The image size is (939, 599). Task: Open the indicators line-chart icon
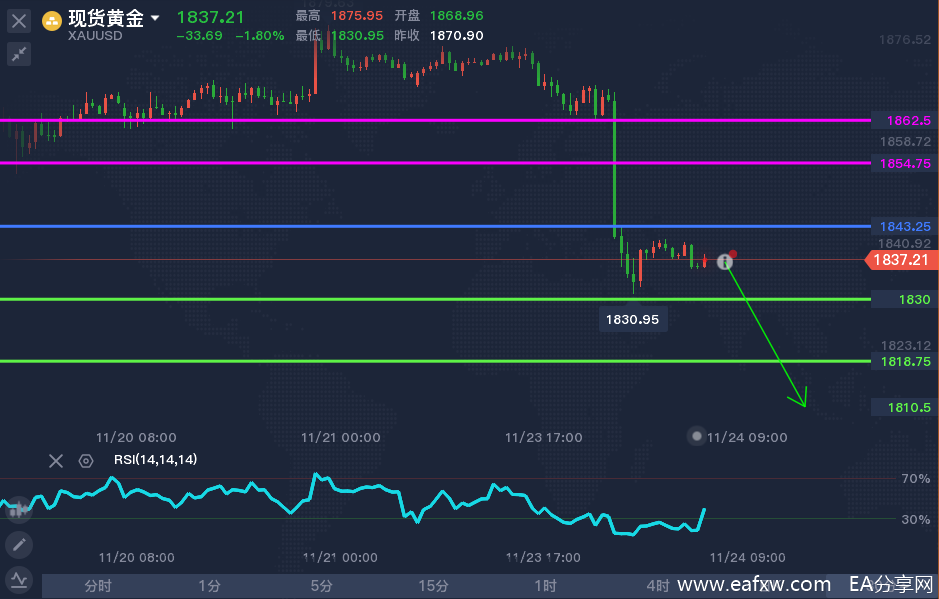point(19,579)
